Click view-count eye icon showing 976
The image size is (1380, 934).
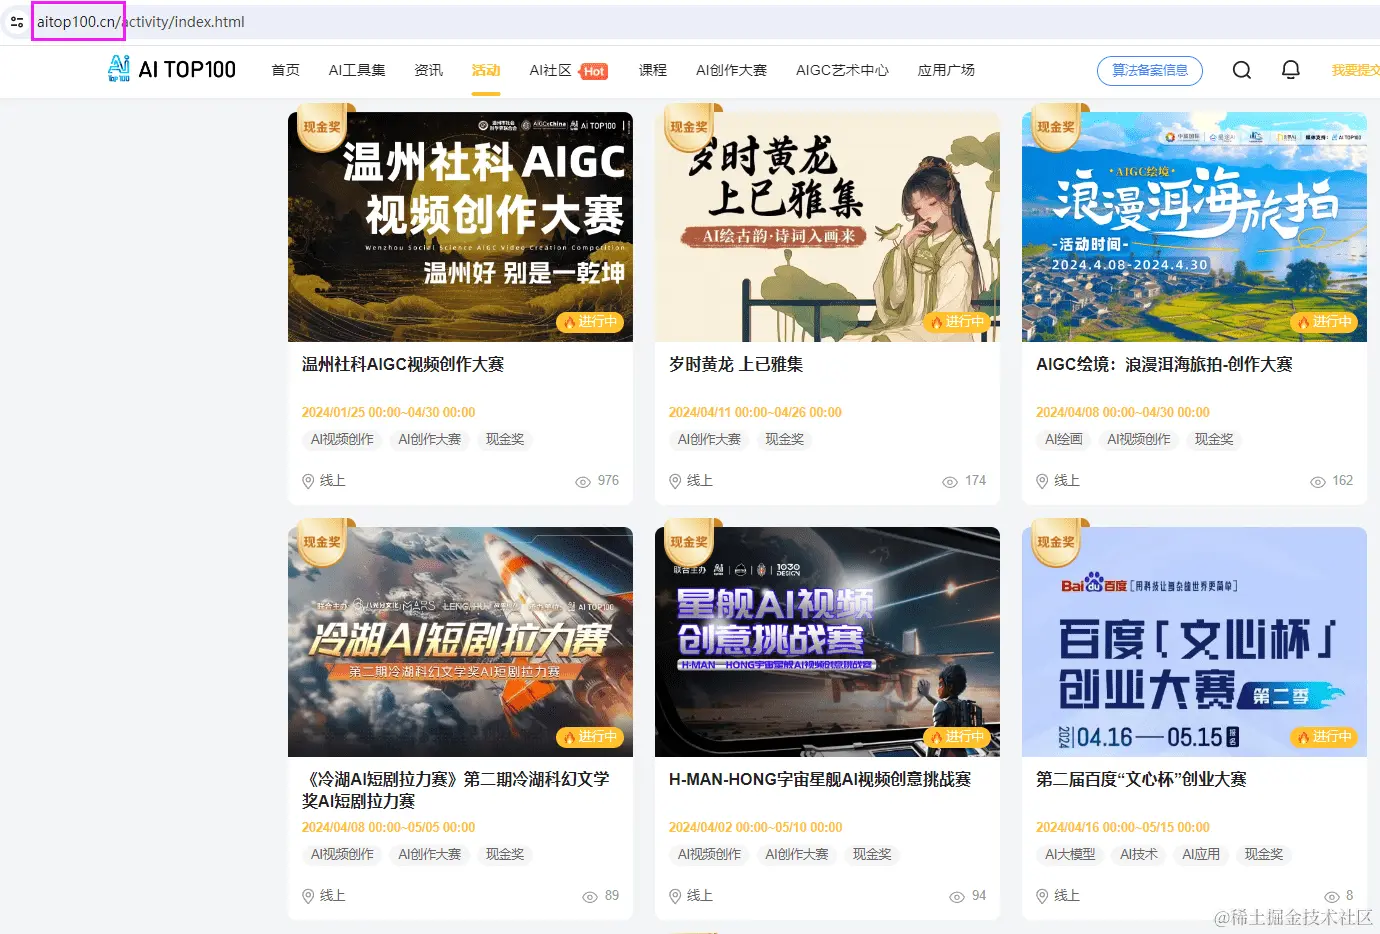pos(583,482)
